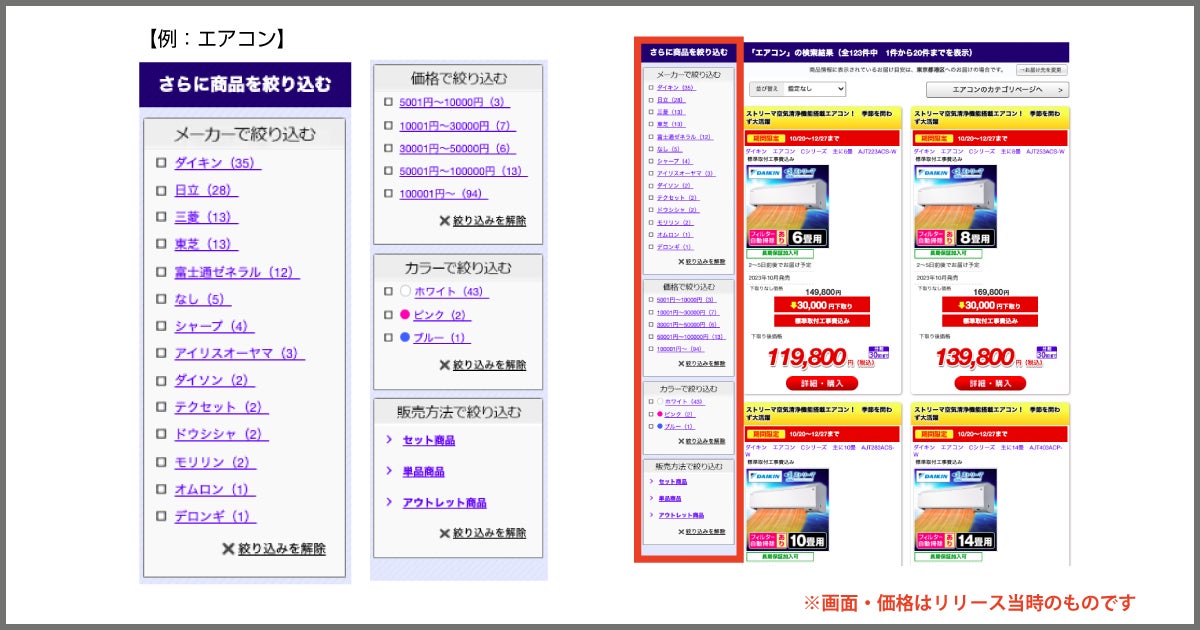Click the さらに商品を絞り込む header in enlarged panel

click(245, 84)
